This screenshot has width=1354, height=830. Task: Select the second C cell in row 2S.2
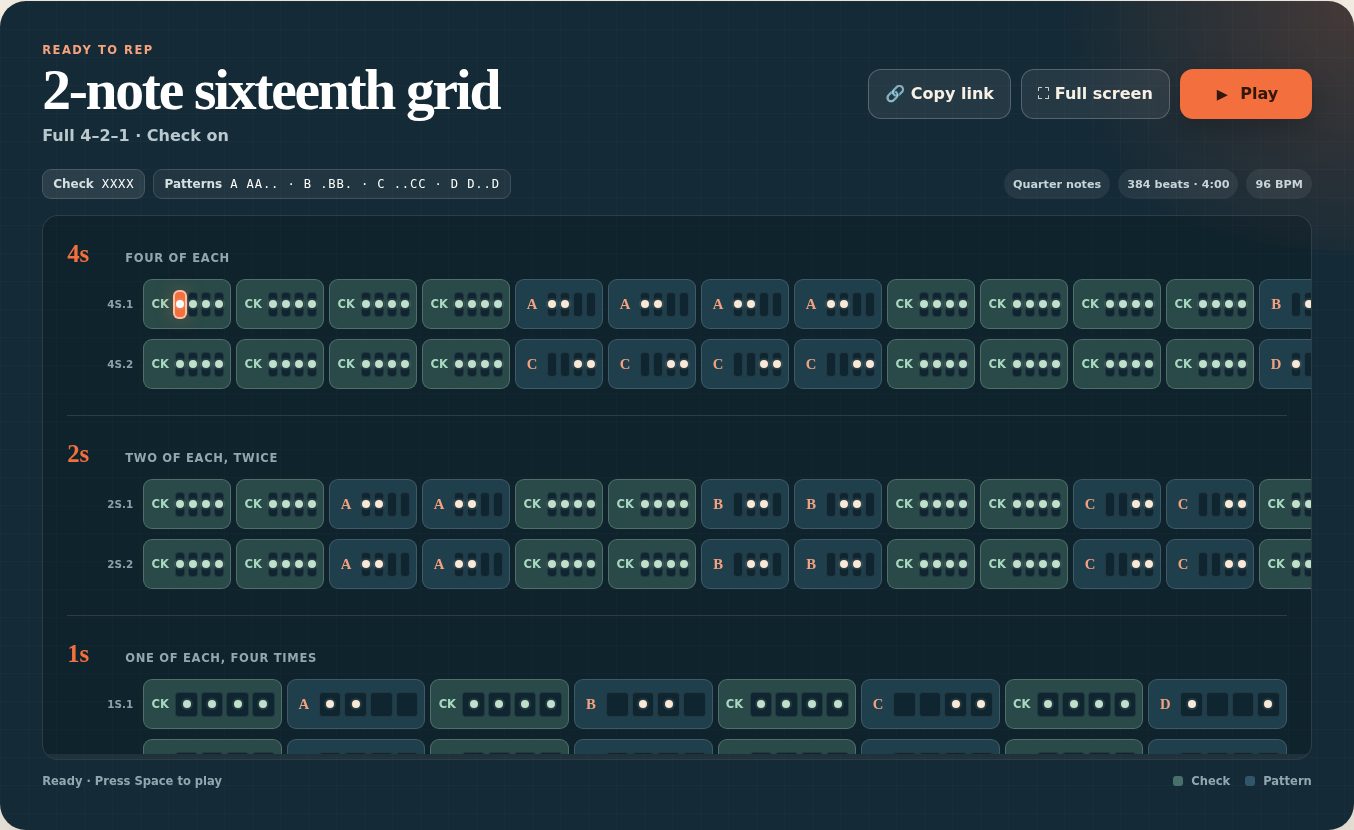click(x=1210, y=564)
